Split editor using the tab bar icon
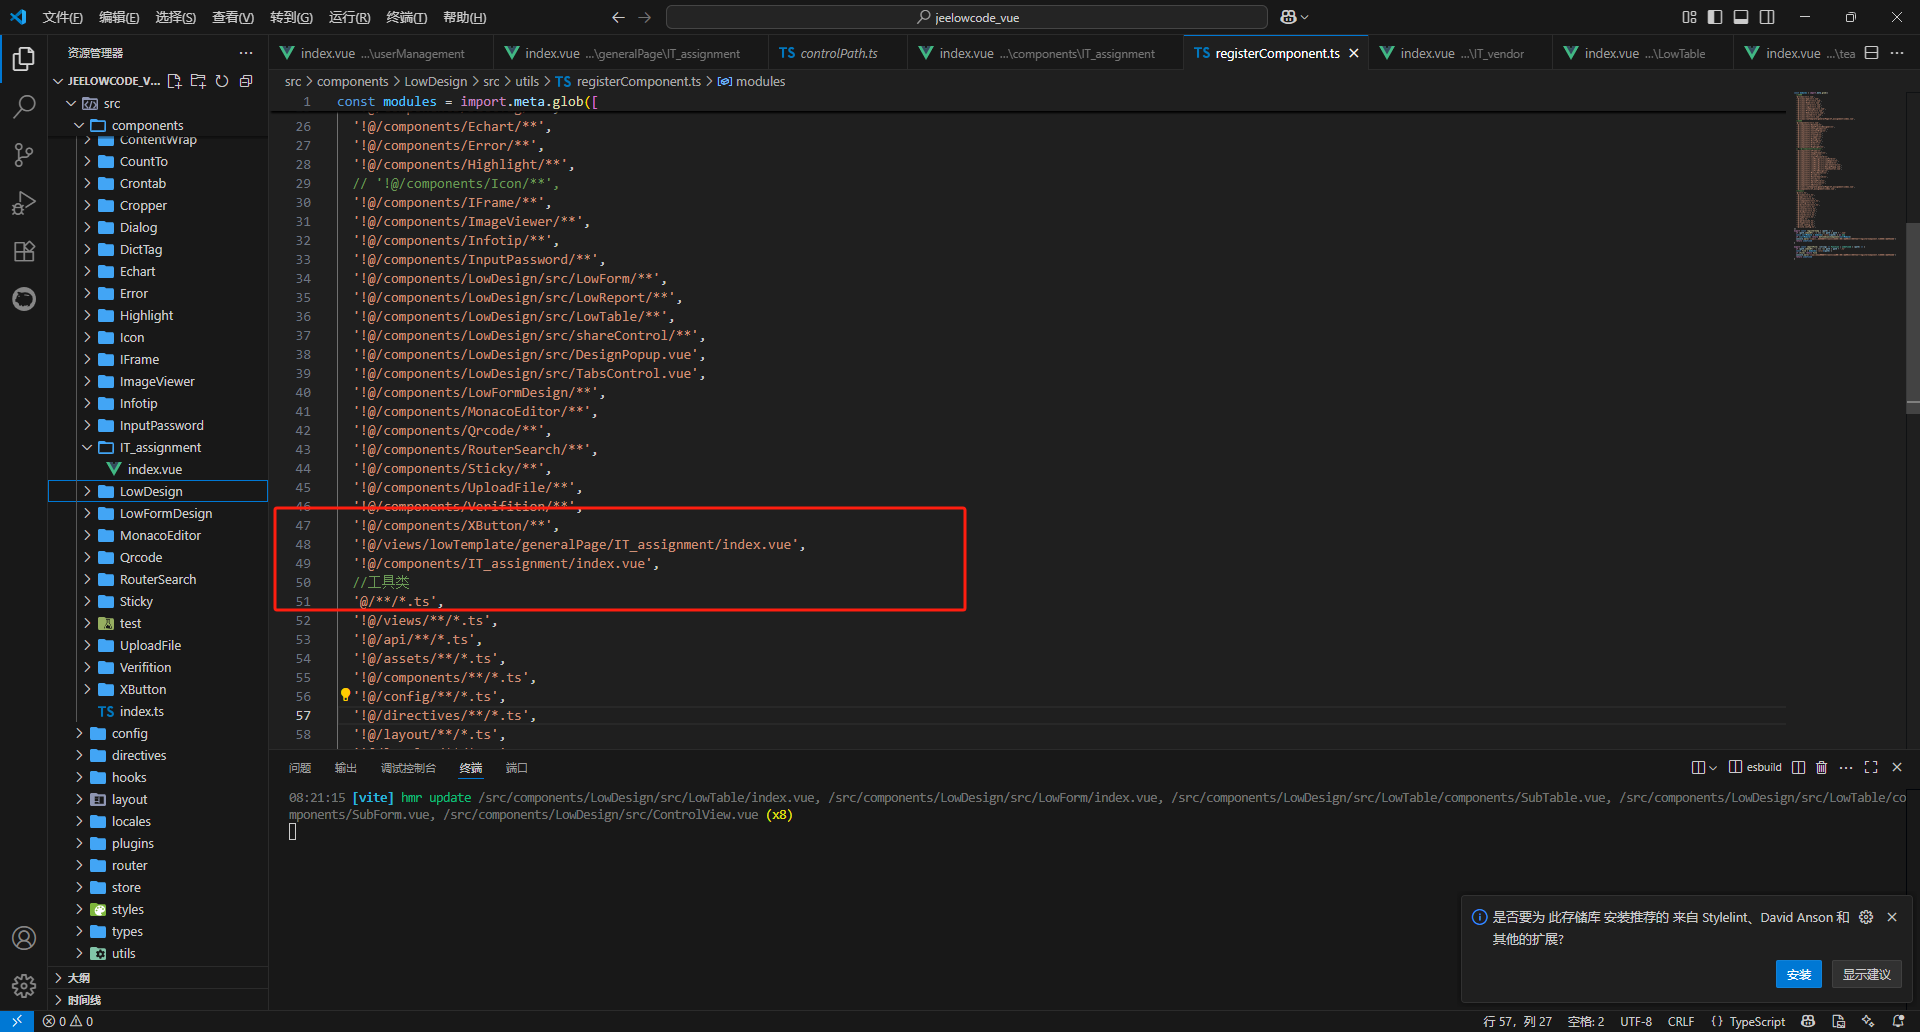The image size is (1920, 1032). click(1872, 53)
